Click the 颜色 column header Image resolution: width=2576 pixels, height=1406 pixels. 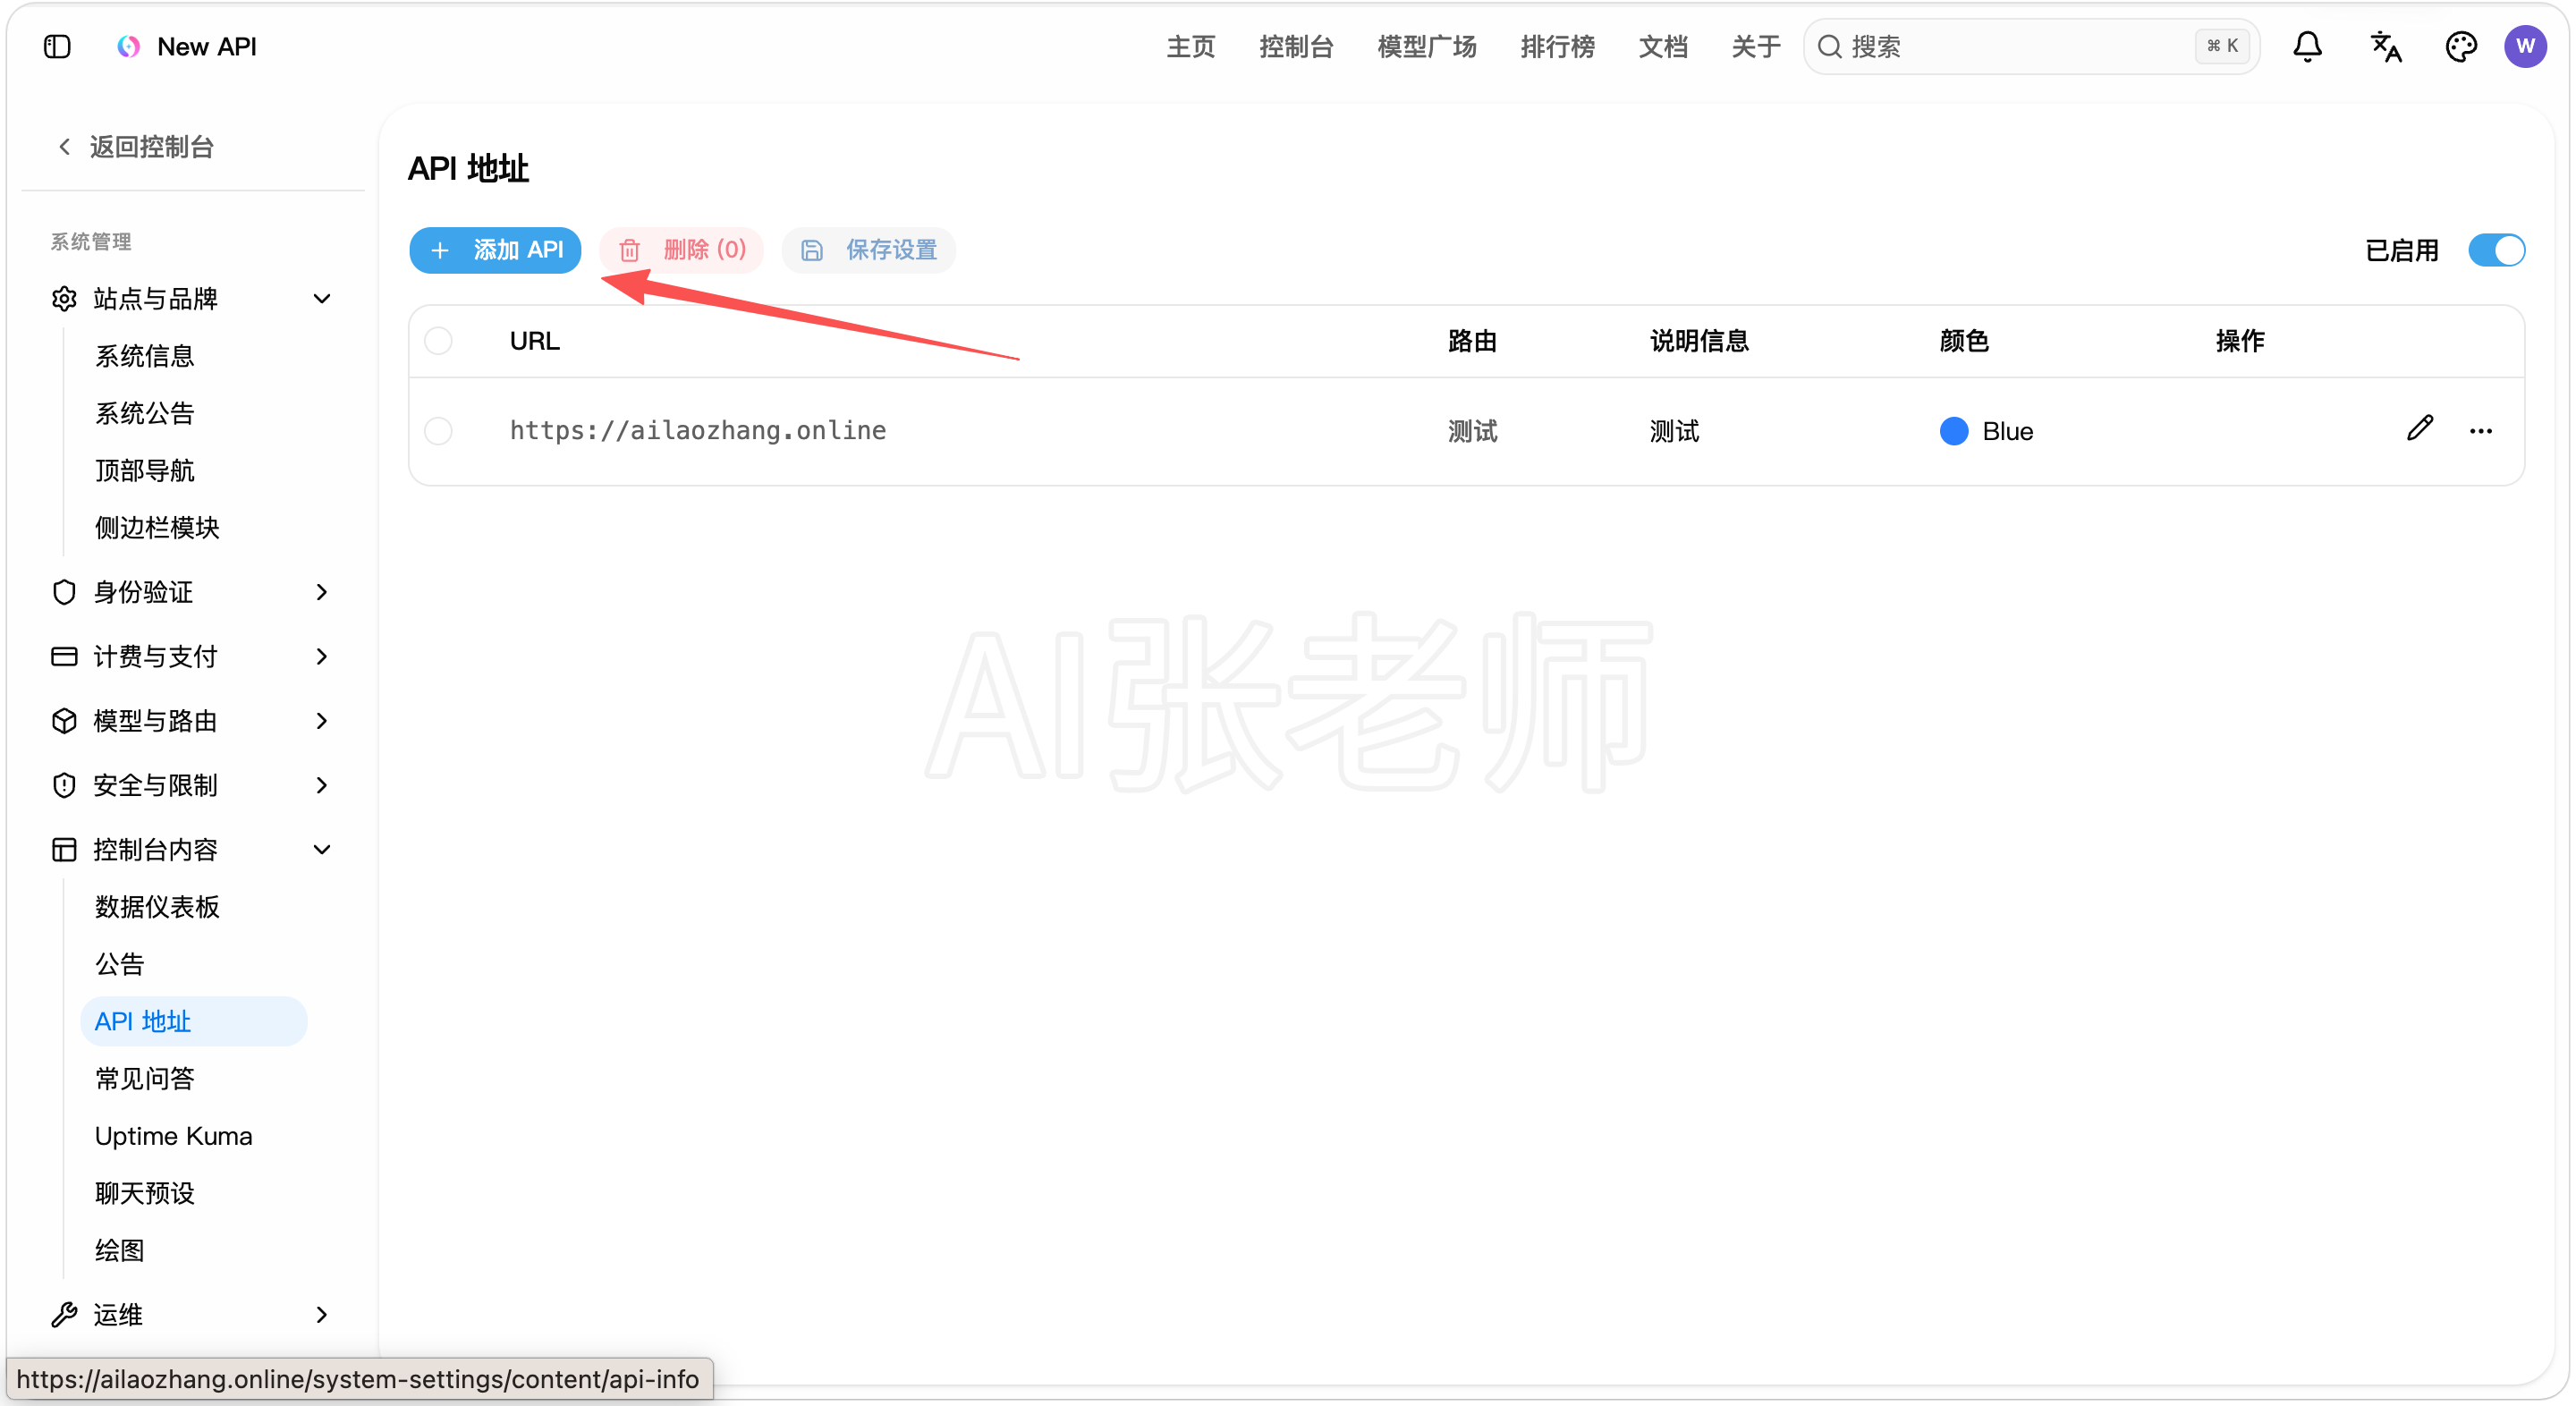point(1964,341)
